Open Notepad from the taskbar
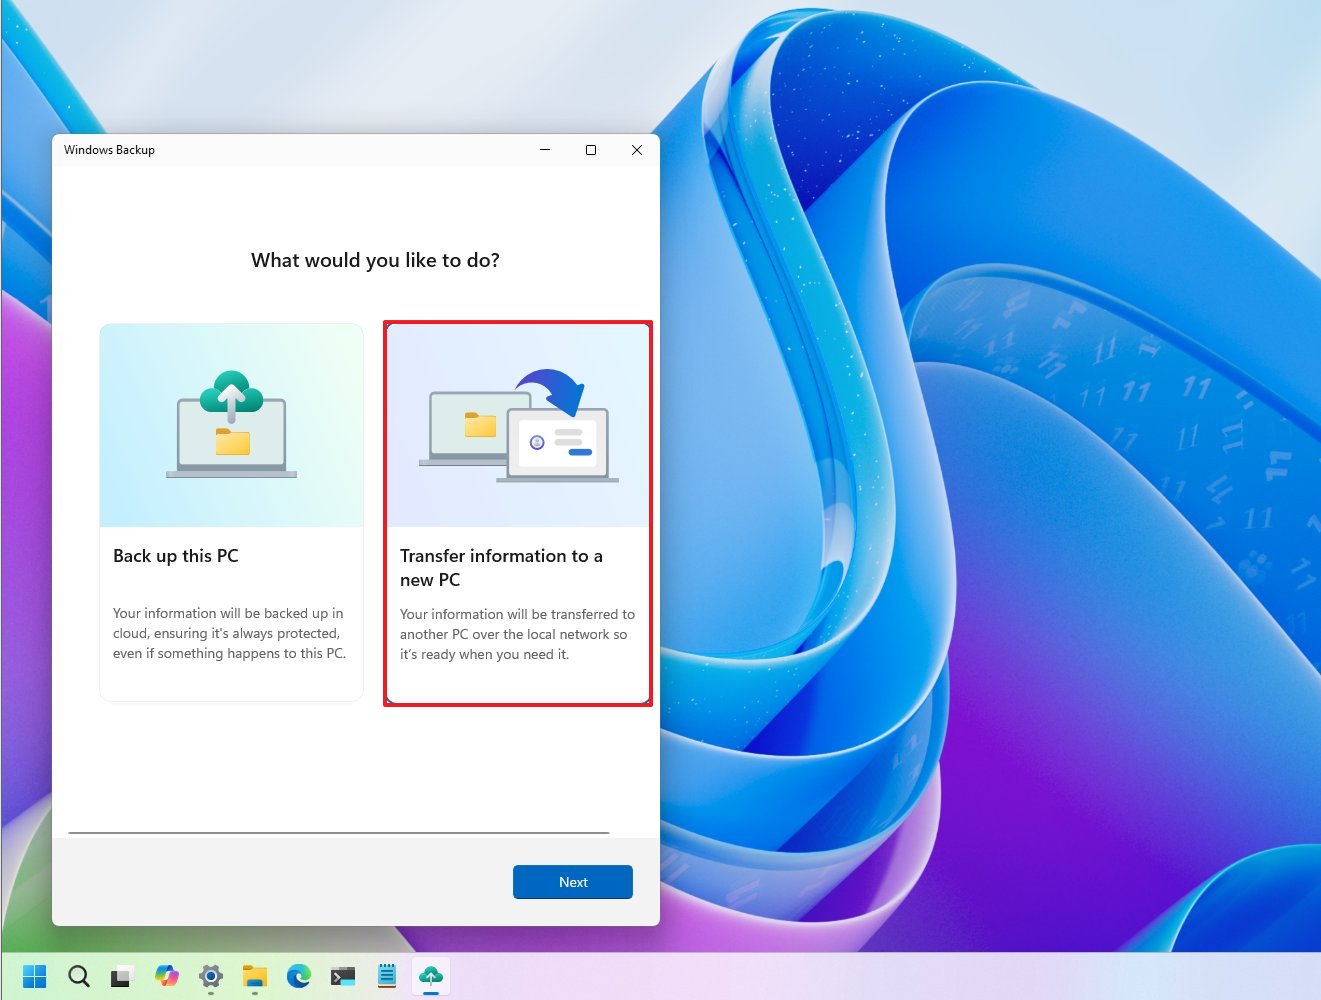The image size is (1321, 1000). (386, 976)
